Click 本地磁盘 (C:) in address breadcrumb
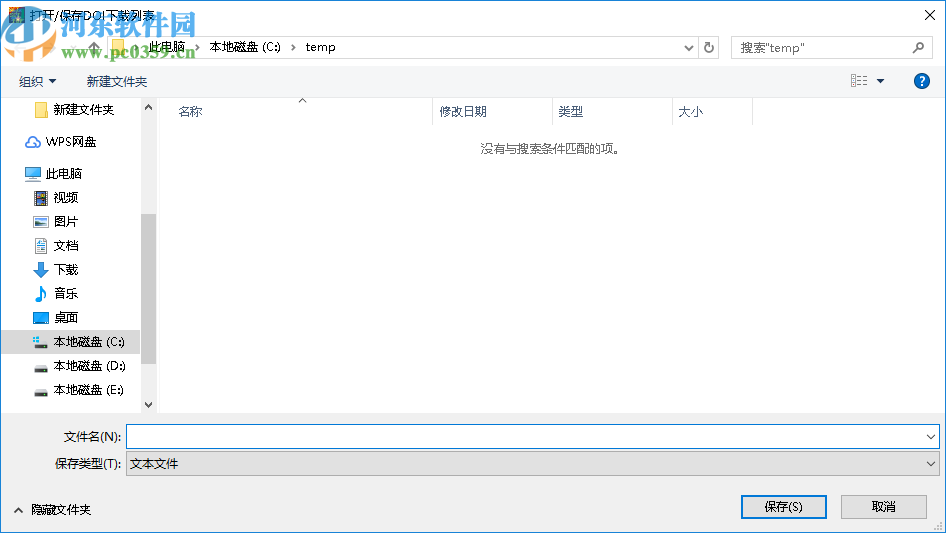Screen dimensions: 946x533 point(245,47)
